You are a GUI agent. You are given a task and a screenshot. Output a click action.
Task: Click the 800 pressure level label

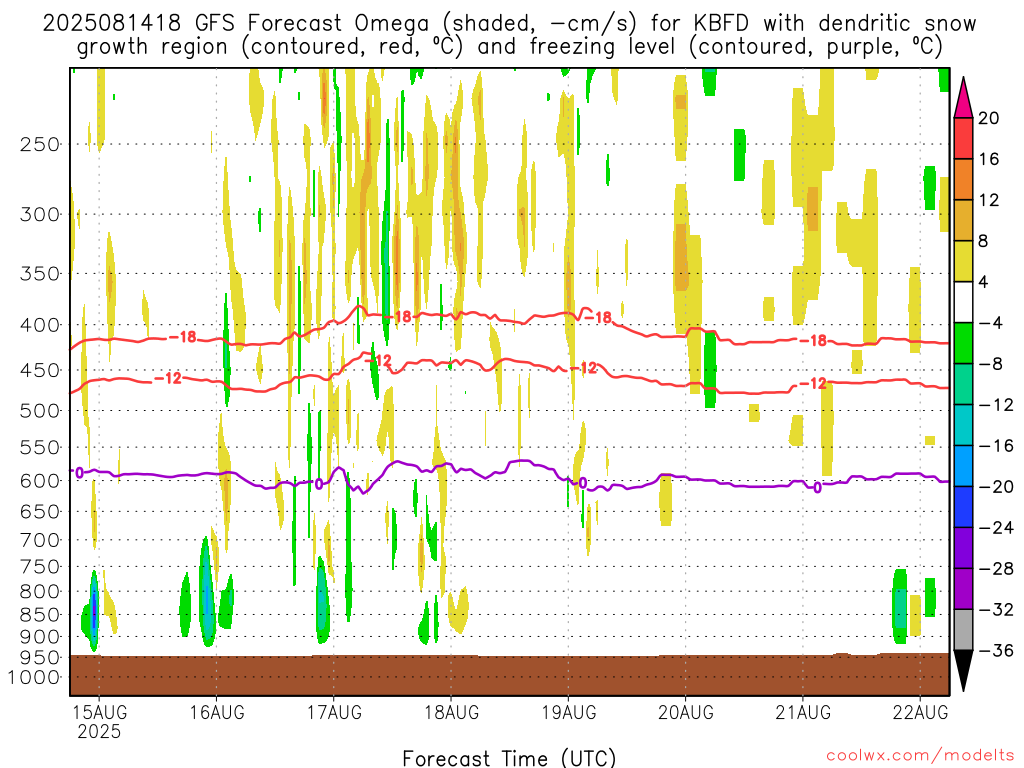(40, 592)
